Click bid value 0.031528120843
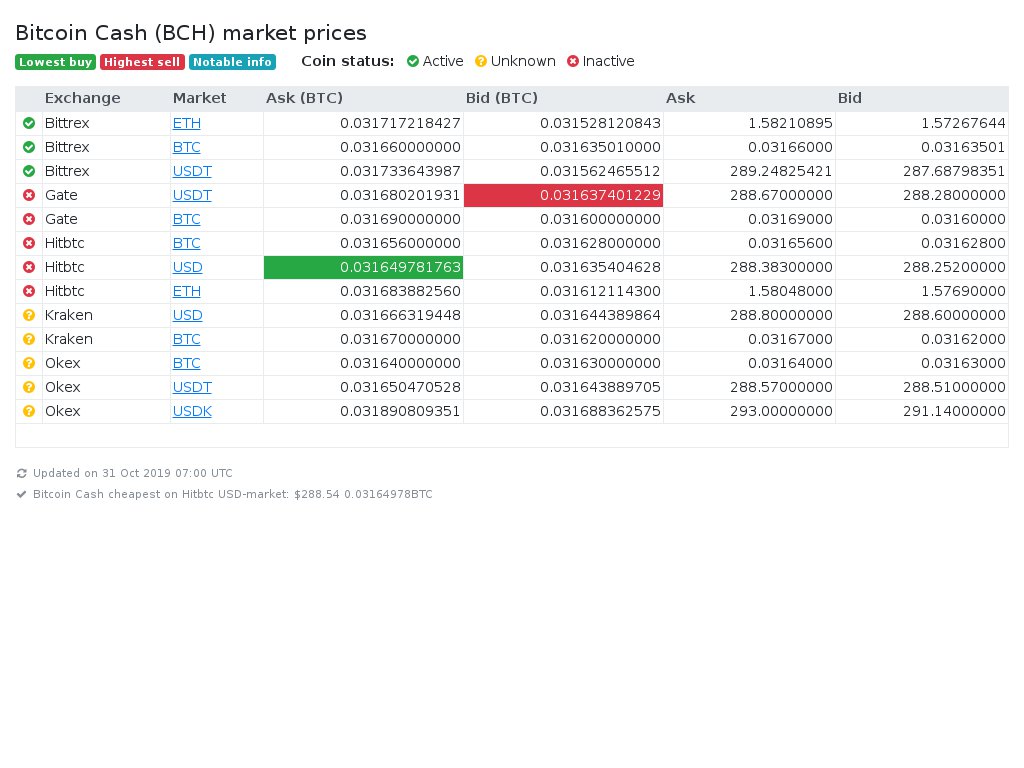 point(600,123)
